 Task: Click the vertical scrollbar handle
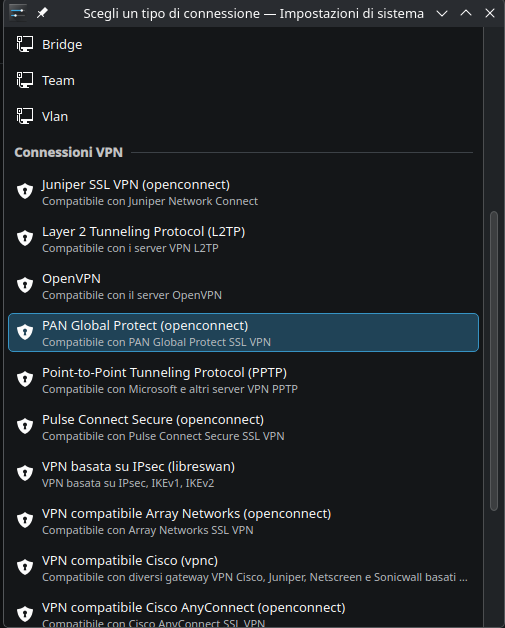pos(494,361)
